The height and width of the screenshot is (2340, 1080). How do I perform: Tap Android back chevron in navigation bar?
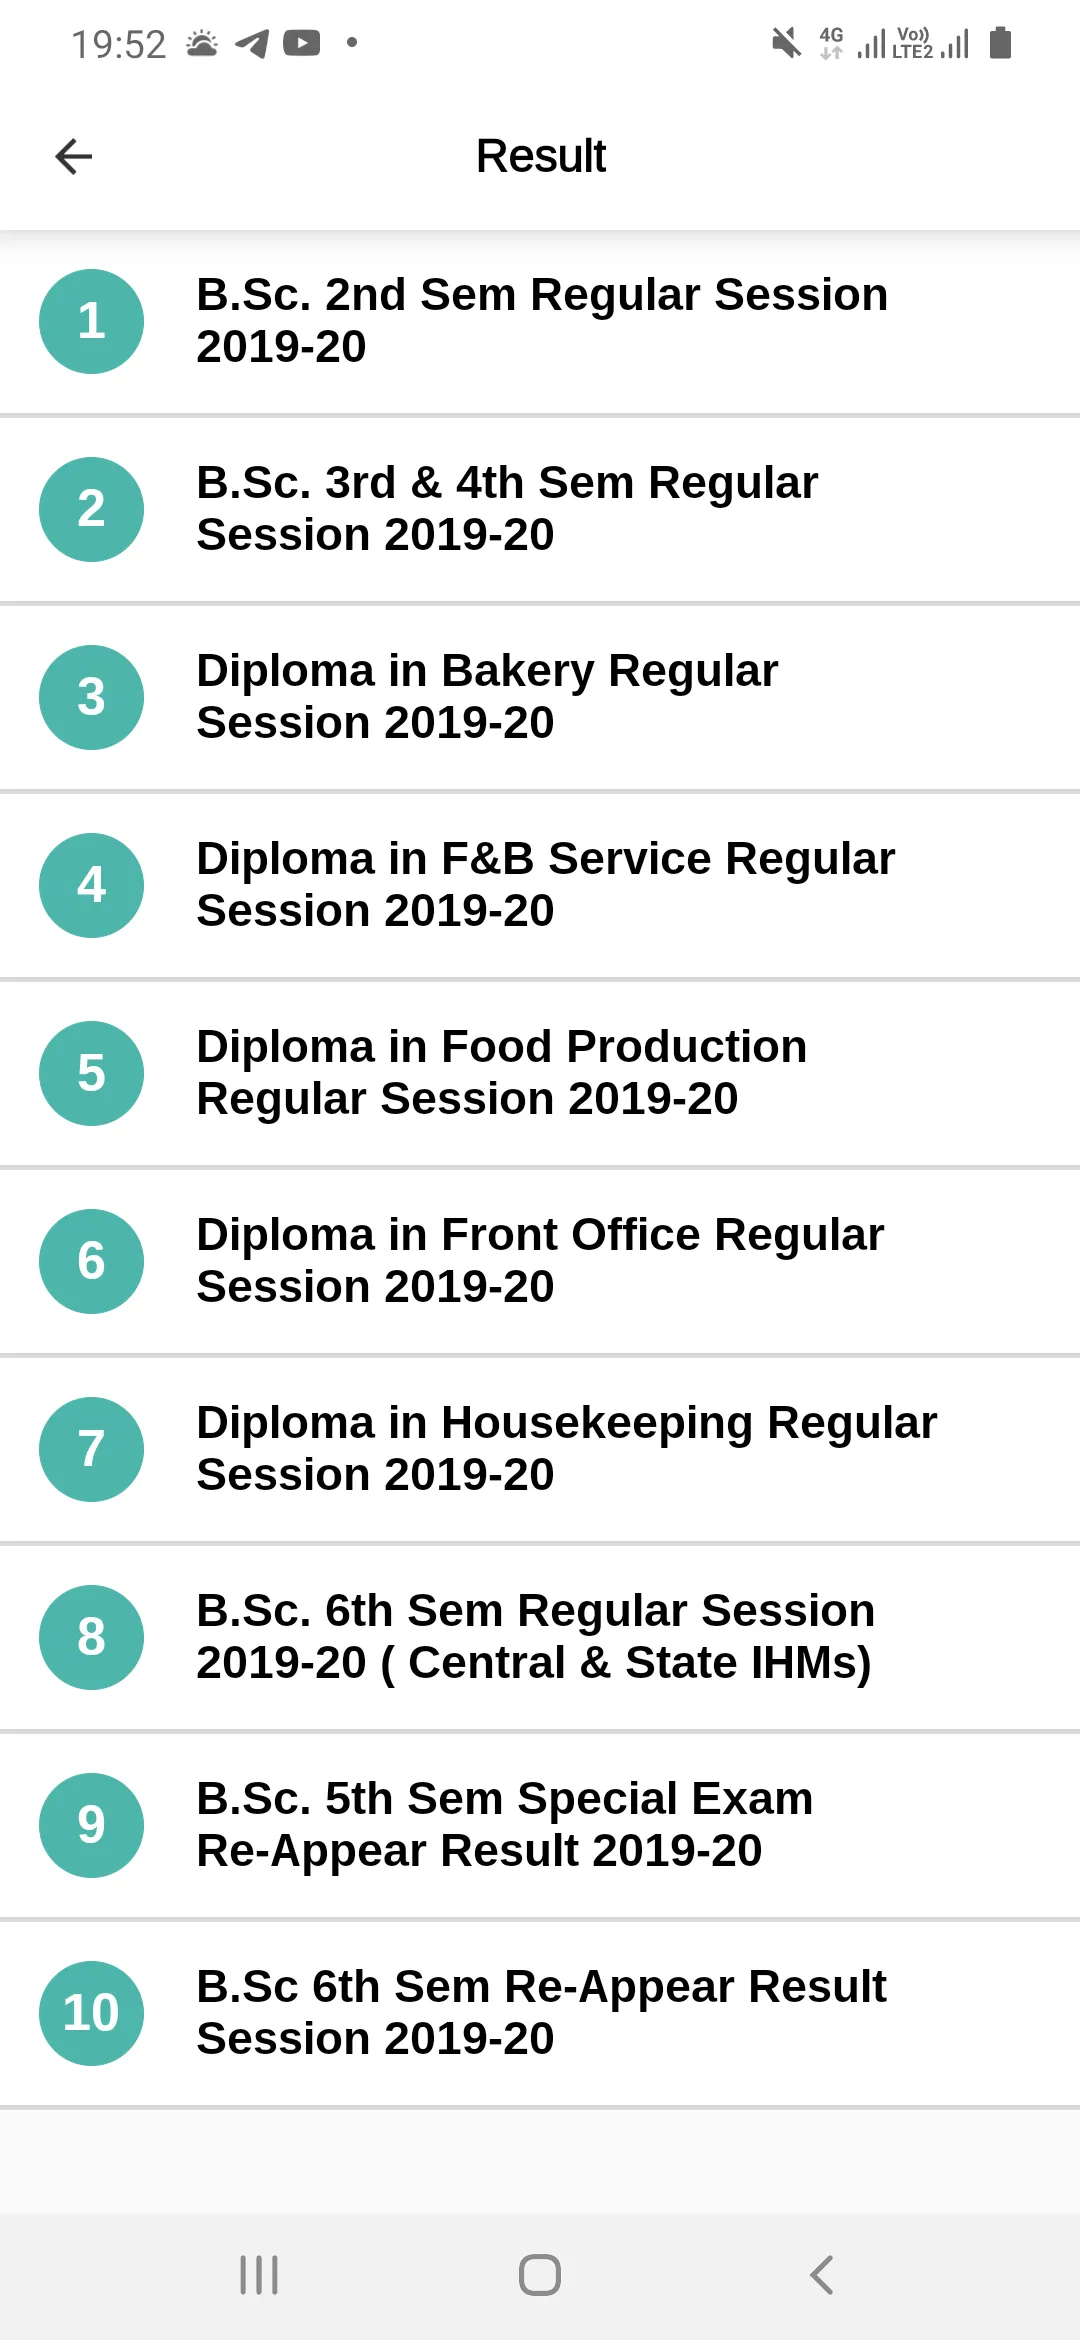(x=821, y=2275)
